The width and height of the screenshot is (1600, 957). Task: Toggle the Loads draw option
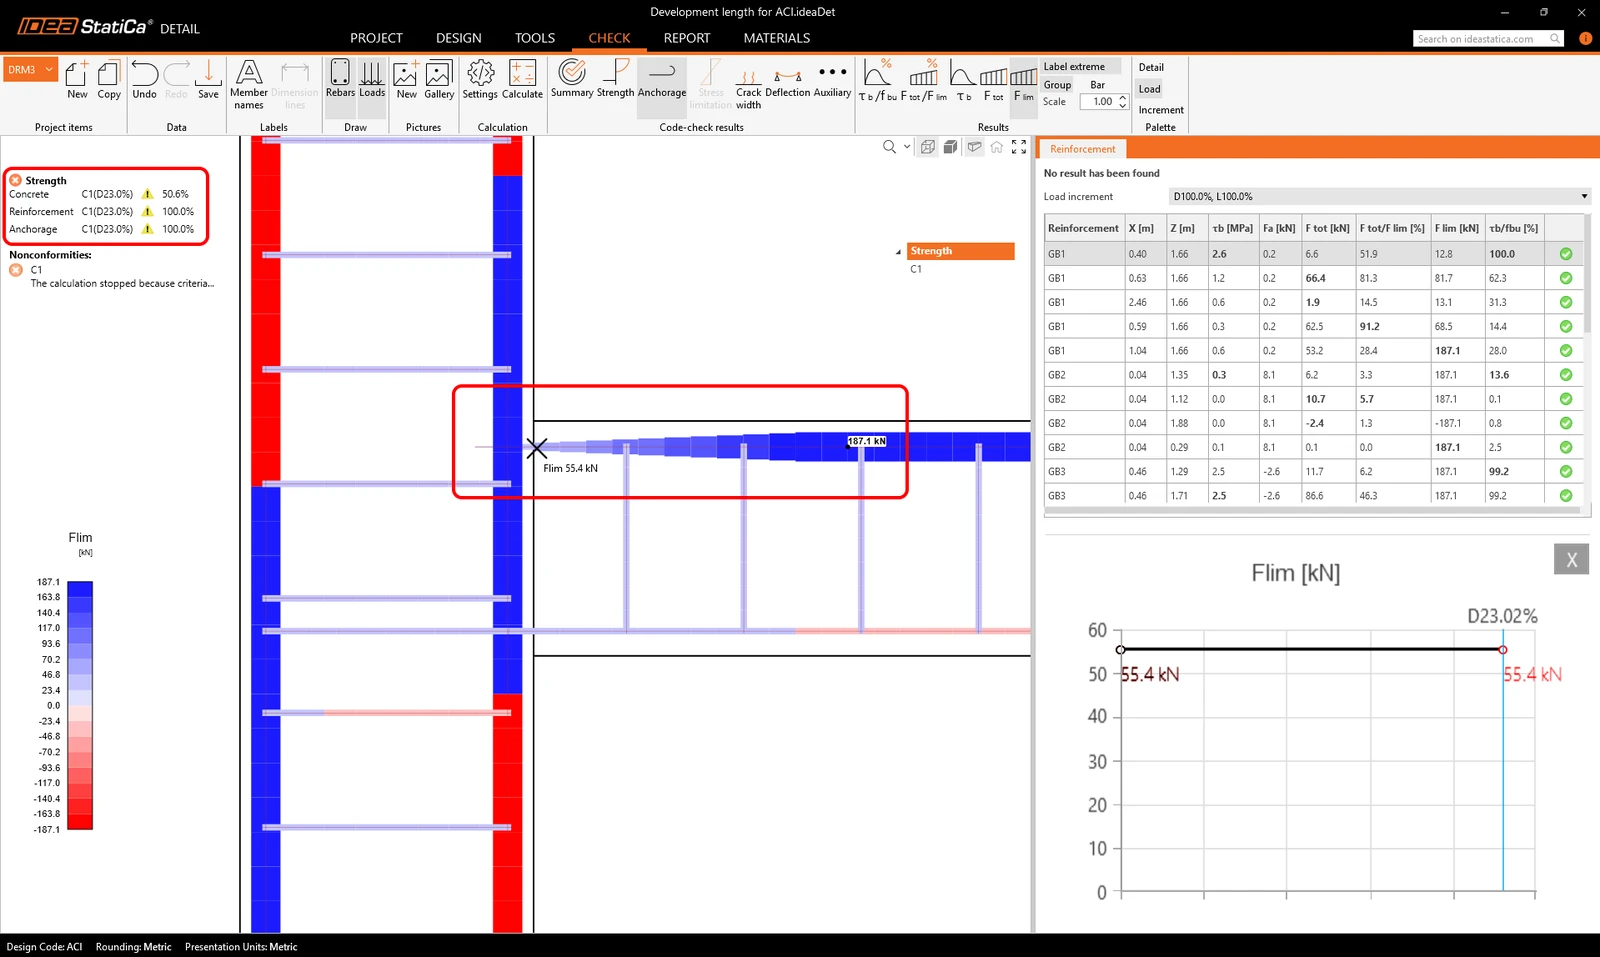(x=372, y=79)
